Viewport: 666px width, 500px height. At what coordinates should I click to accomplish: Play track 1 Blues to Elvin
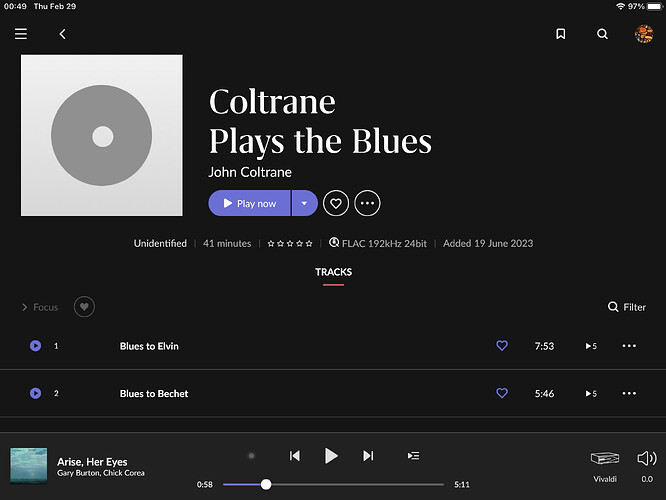(x=36, y=346)
